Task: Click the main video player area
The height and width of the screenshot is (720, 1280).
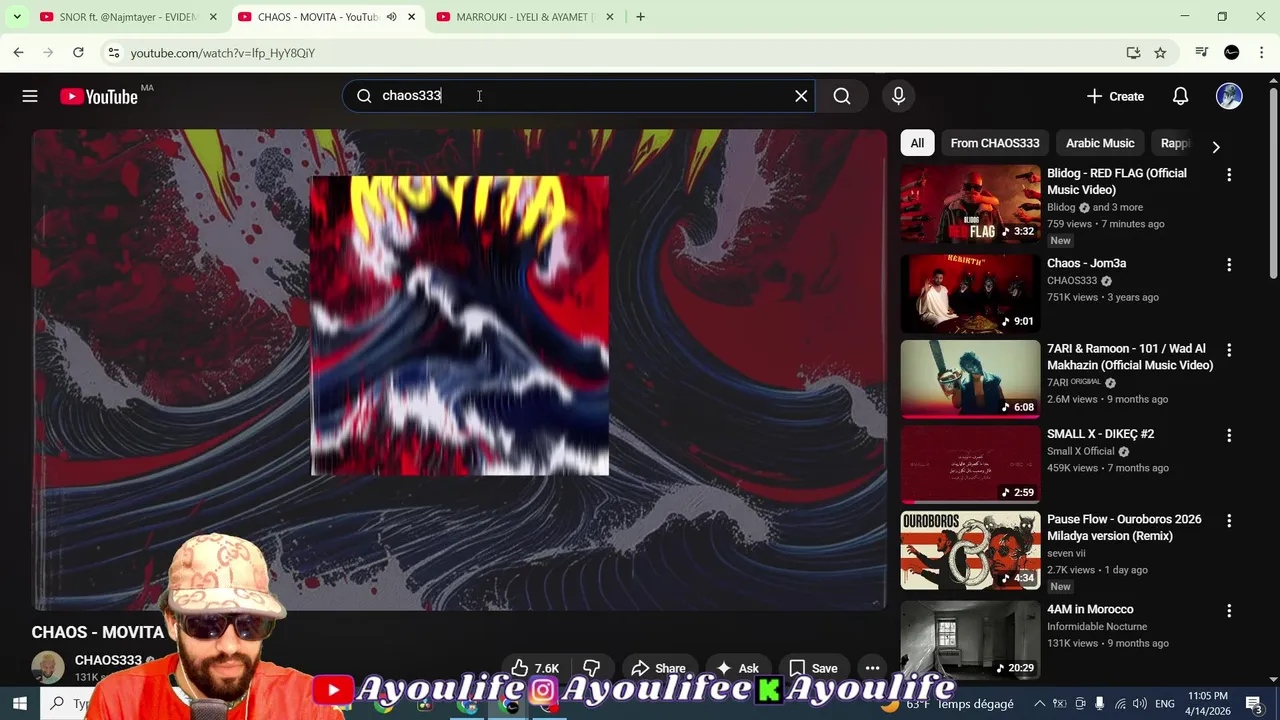Action: [460, 369]
